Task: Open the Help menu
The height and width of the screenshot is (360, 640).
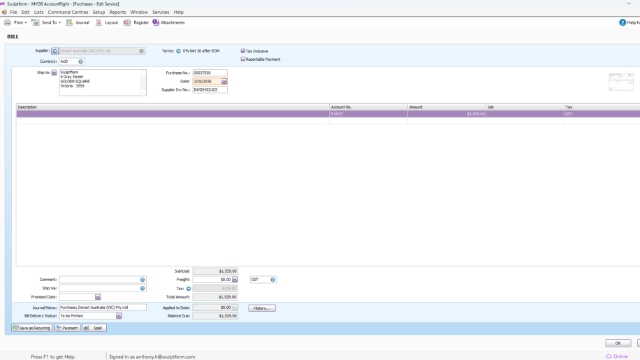Action: [x=179, y=12]
